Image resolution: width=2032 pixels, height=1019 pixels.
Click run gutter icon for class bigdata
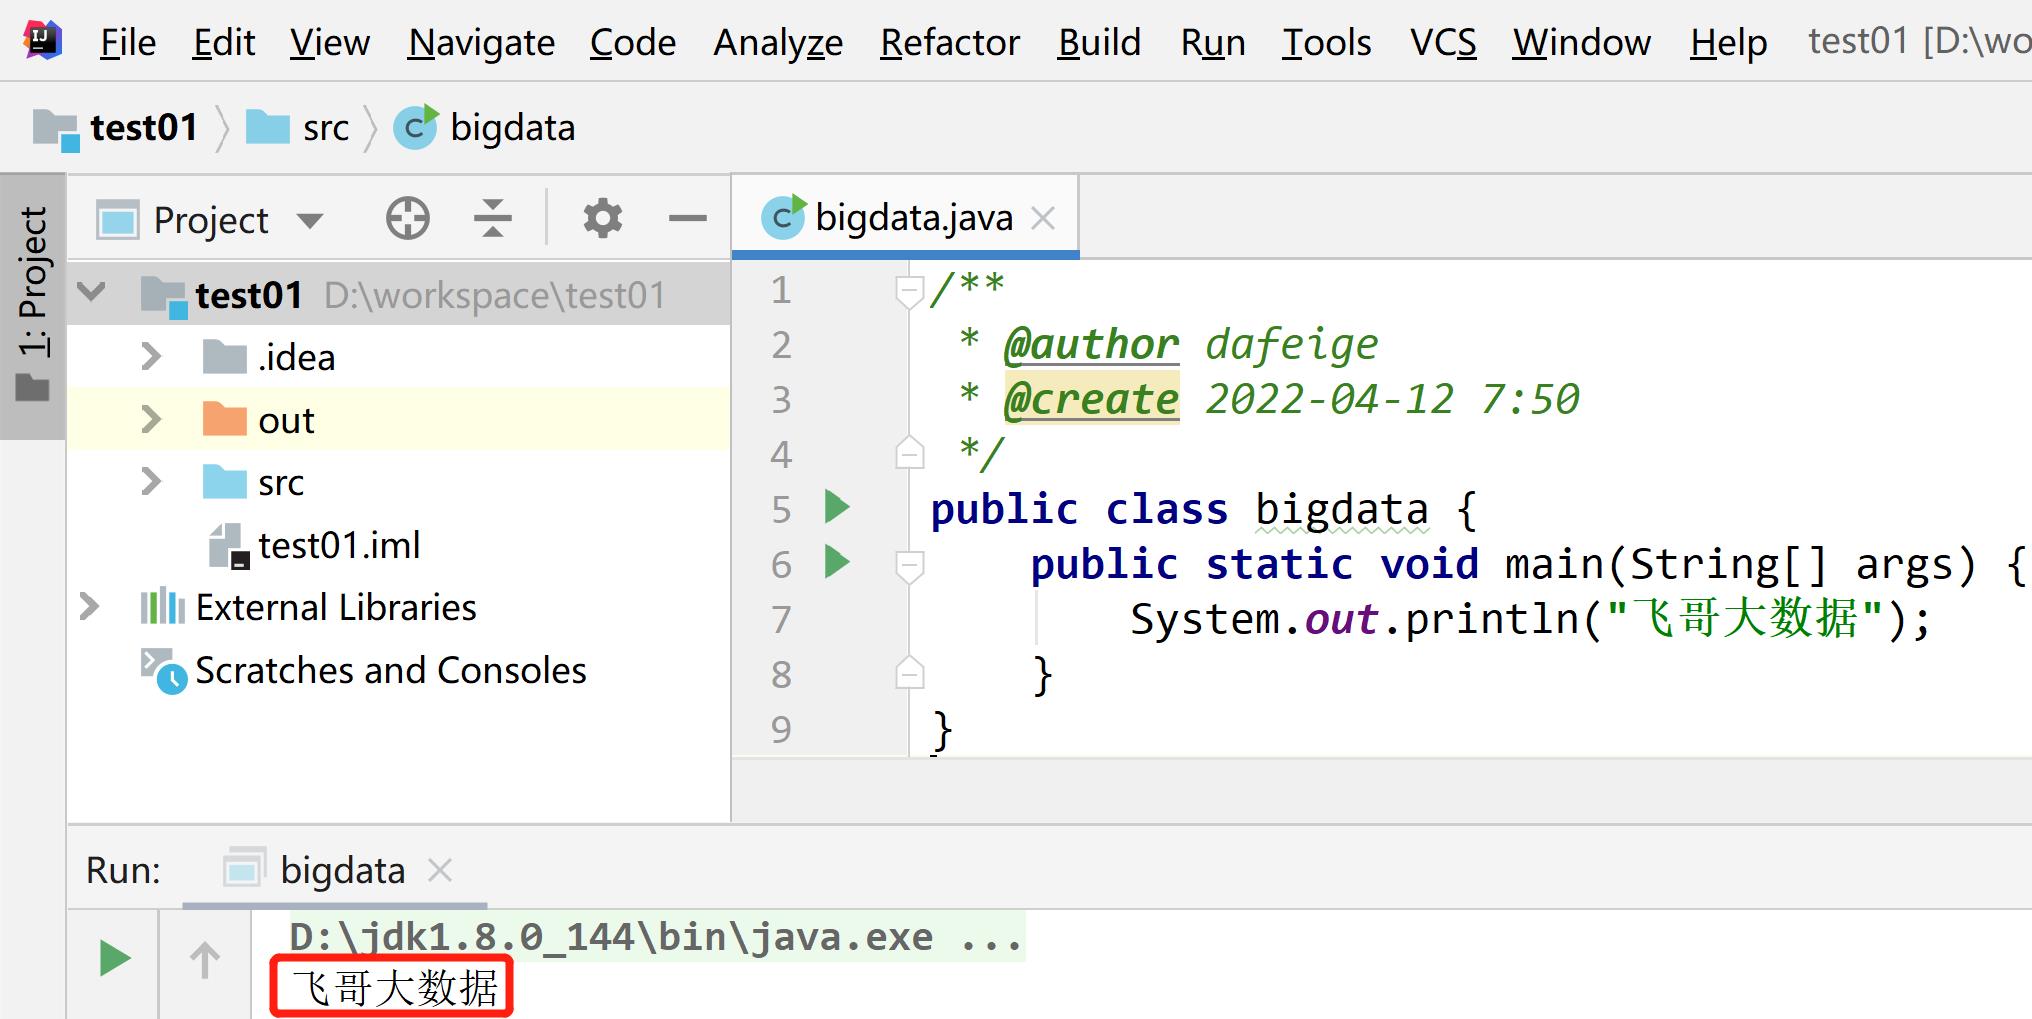[x=837, y=507]
